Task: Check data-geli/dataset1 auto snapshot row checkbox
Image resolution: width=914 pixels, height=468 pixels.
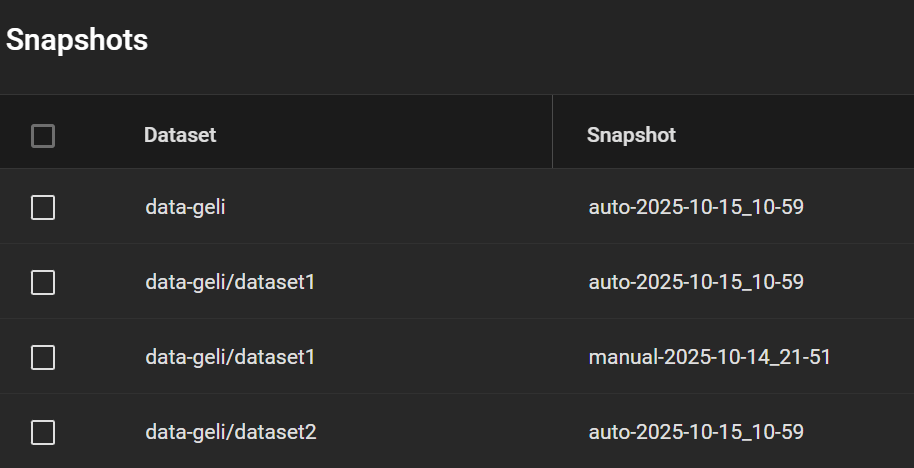Action: point(43,283)
